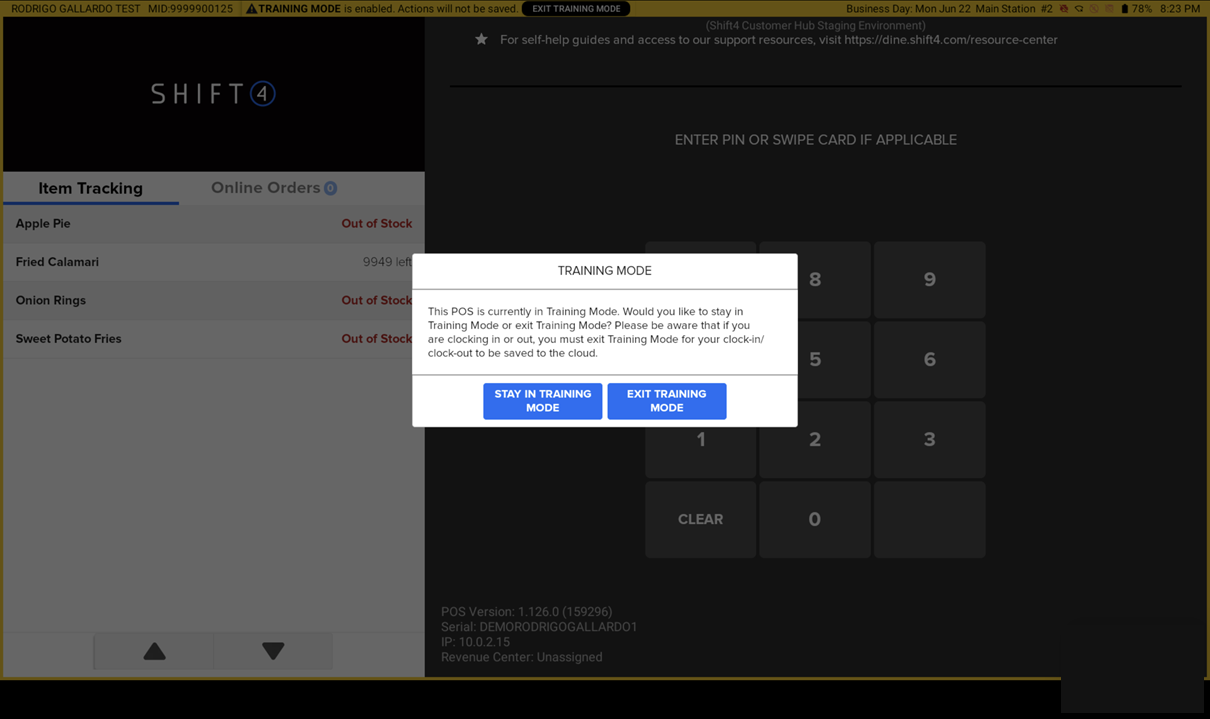Click the Shift4 logo

pos(213,94)
